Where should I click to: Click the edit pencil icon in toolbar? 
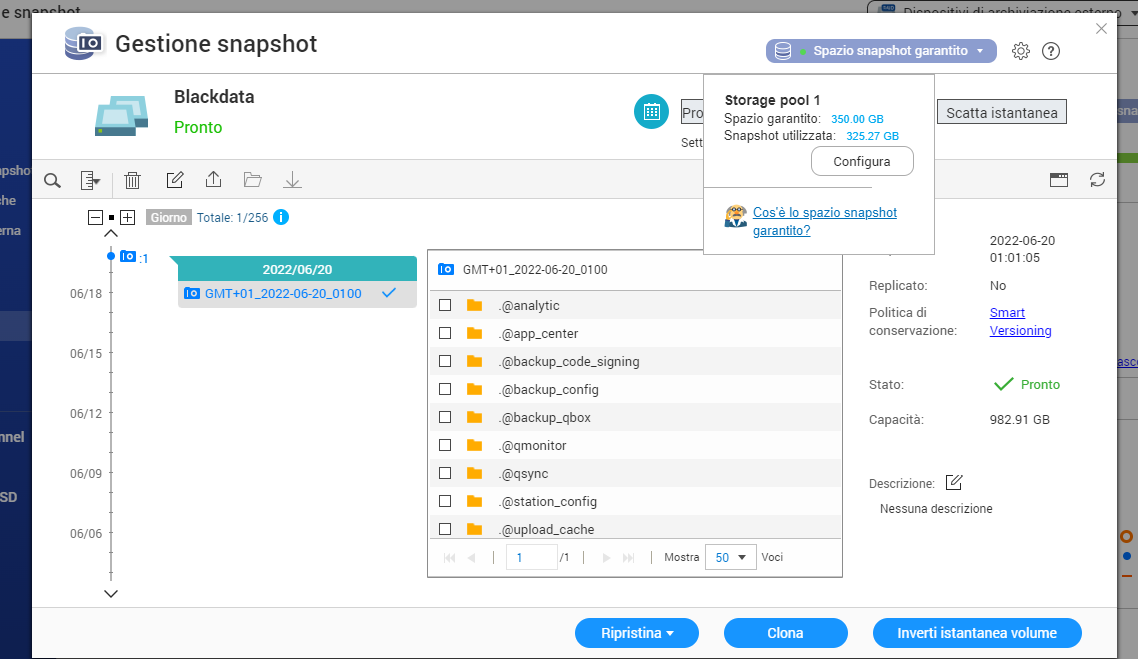[174, 180]
